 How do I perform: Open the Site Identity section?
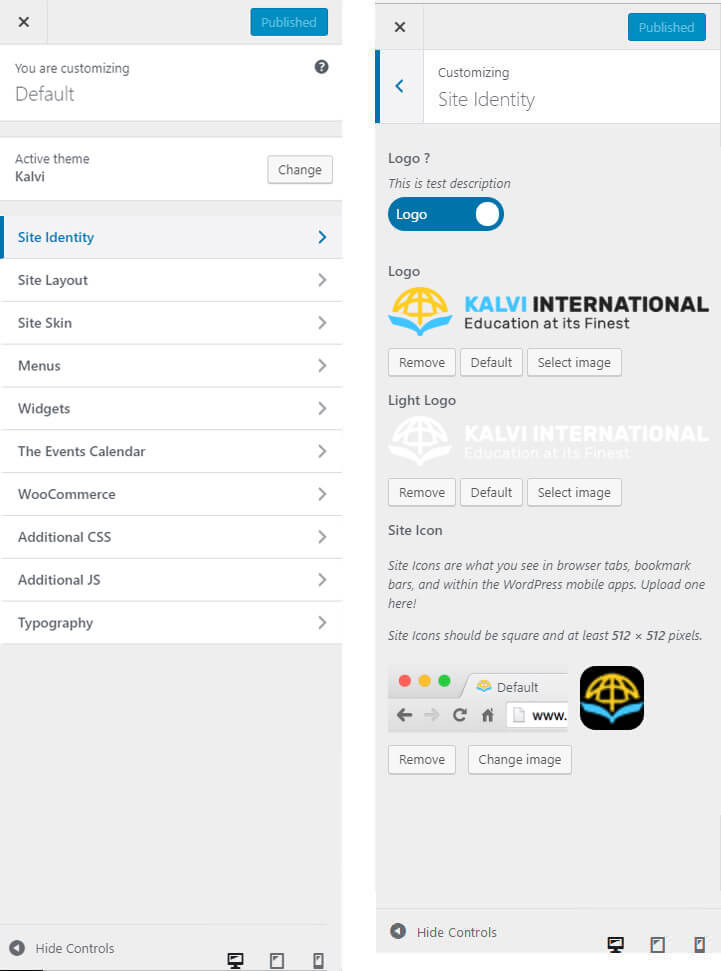click(x=171, y=237)
